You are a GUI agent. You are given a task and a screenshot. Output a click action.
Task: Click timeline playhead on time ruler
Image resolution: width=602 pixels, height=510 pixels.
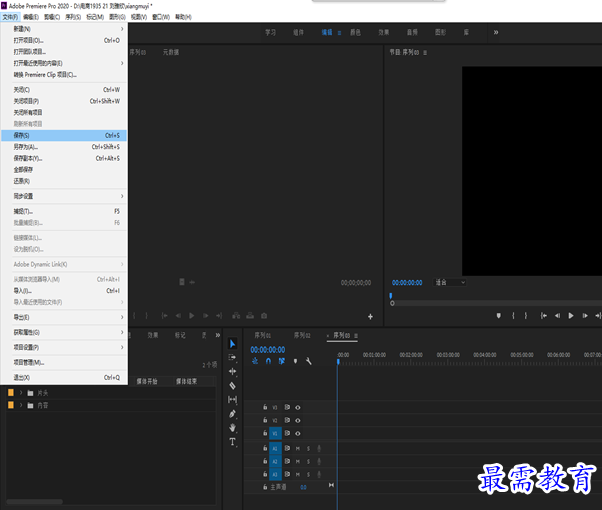338,362
